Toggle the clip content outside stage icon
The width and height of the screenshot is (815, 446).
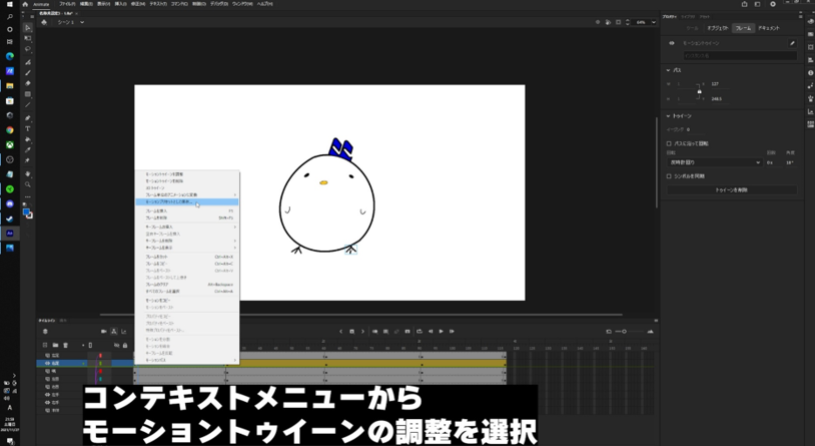coord(618,22)
